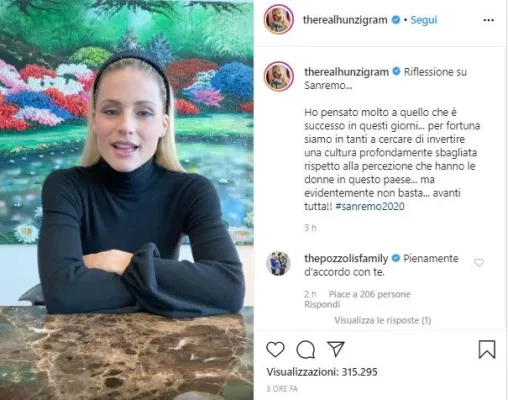Open #sanremo2020 hashtag link
This screenshot has width=508, height=400.
pyautogui.click(x=370, y=206)
